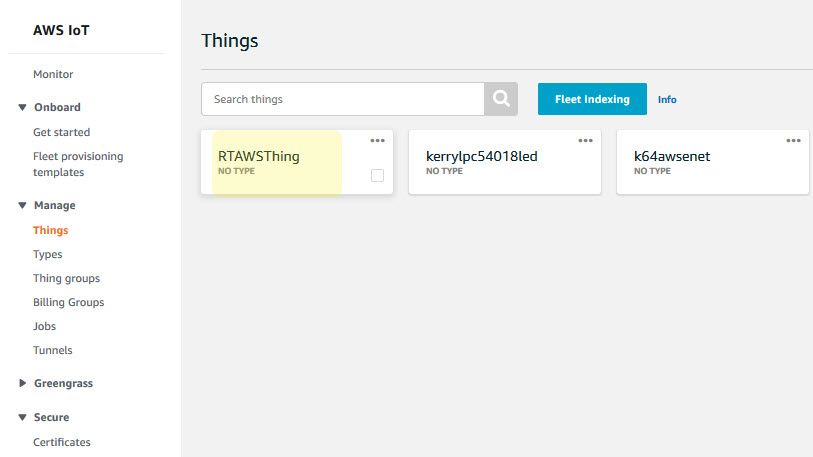Click the search magnifier icon button
This screenshot has width=813, height=457.
coord(501,99)
